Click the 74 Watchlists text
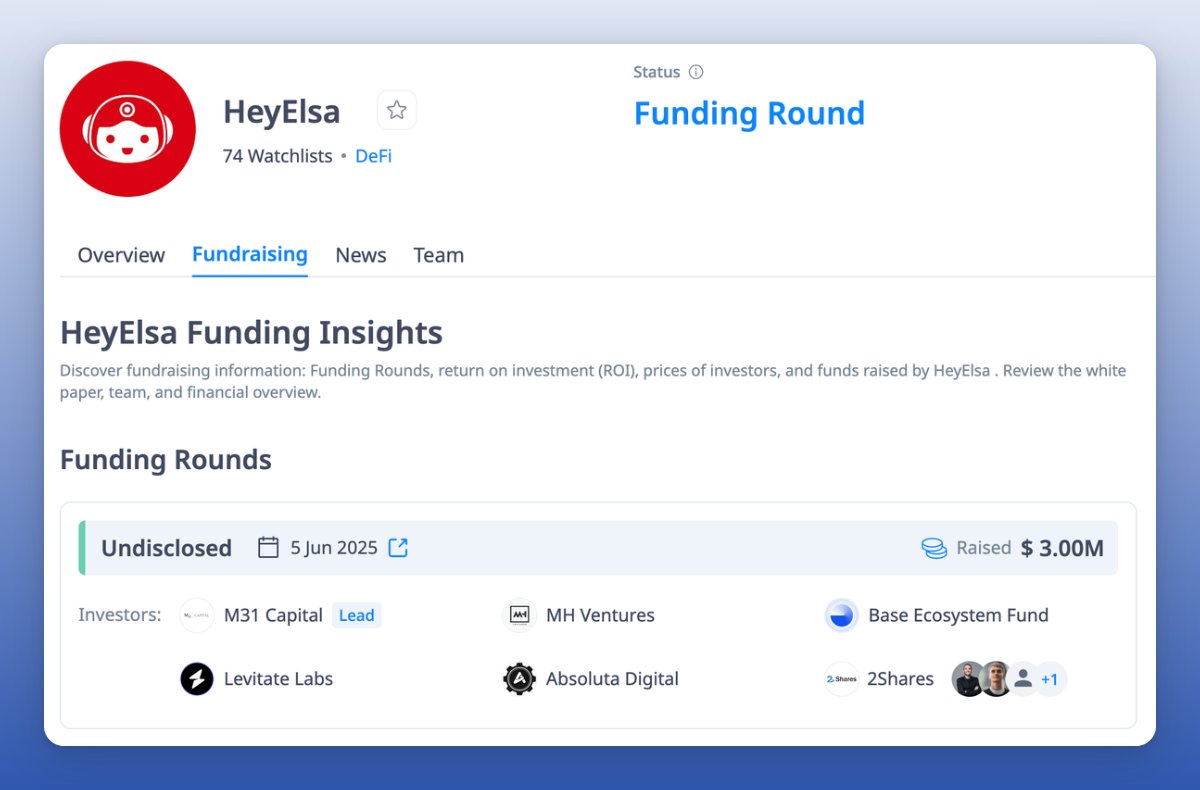1200x790 pixels. (x=278, y=156)
